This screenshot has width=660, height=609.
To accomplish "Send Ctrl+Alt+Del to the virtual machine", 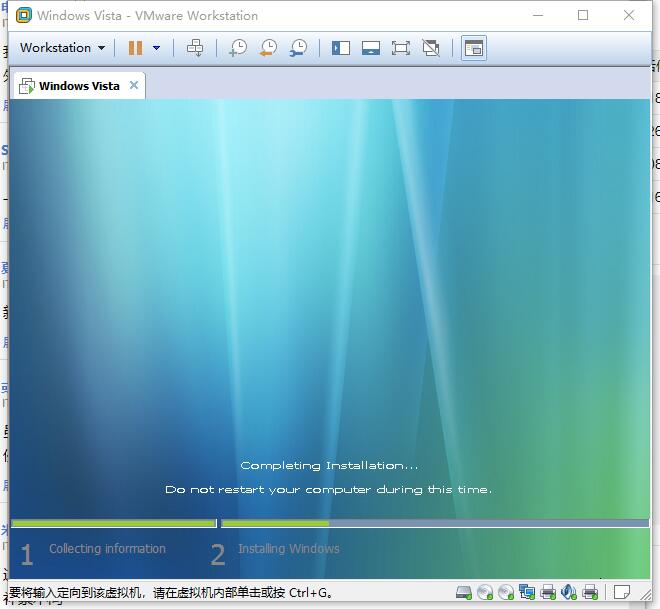I will (195, 48).
